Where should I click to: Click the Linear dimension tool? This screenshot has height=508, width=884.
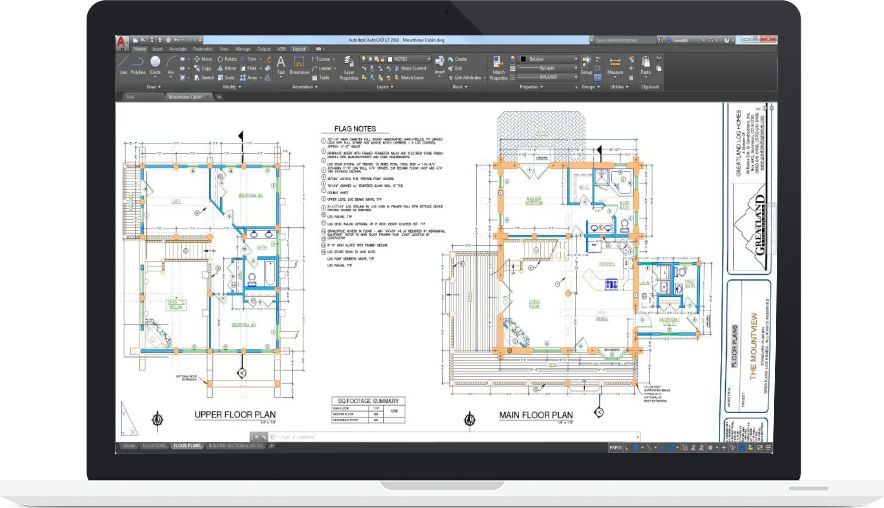tap(321, 59)
